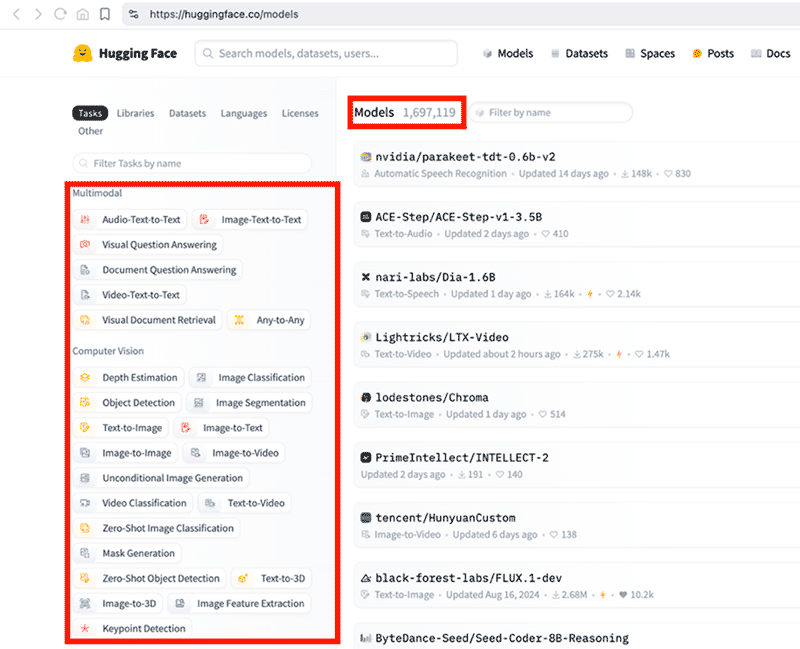Open black-forest-labs/FLUX.1-dev model
Viewport: 800px width, 649px height.
click(x=468, y=578)
